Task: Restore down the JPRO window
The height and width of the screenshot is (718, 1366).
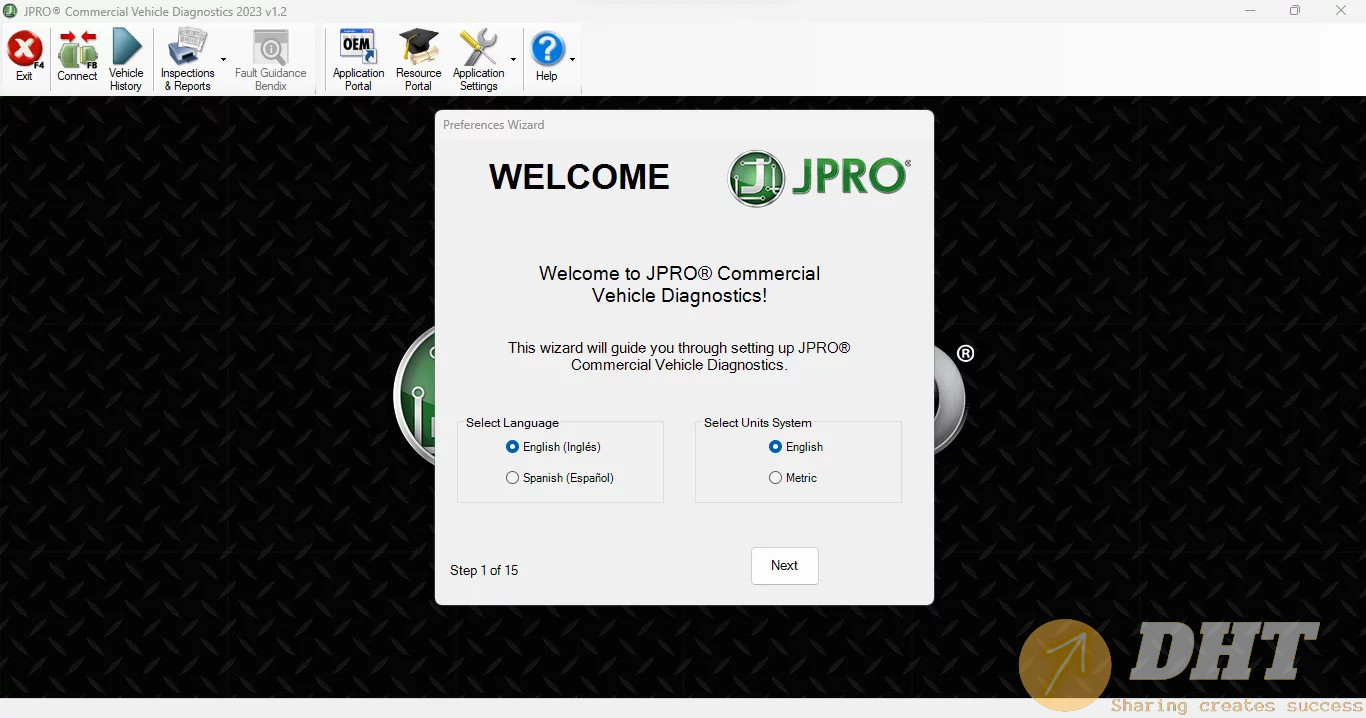Action: coord(1295,11)
